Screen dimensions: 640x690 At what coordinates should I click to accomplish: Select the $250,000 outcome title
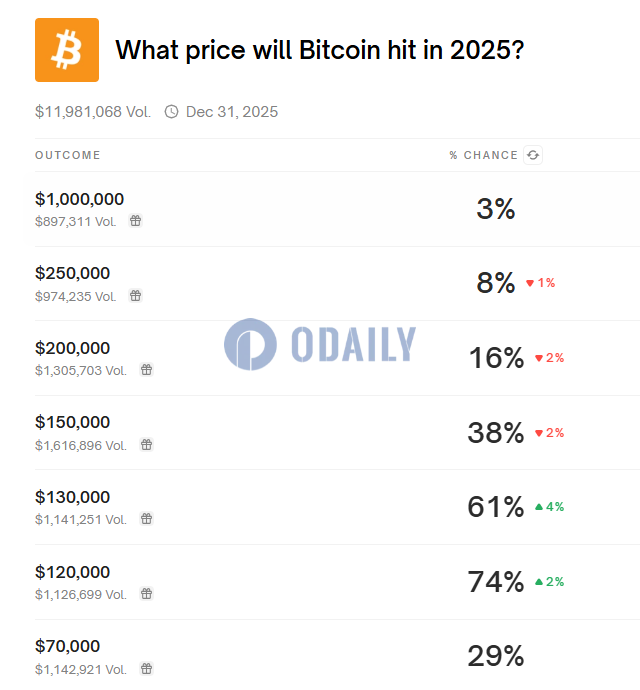point(73,273)
